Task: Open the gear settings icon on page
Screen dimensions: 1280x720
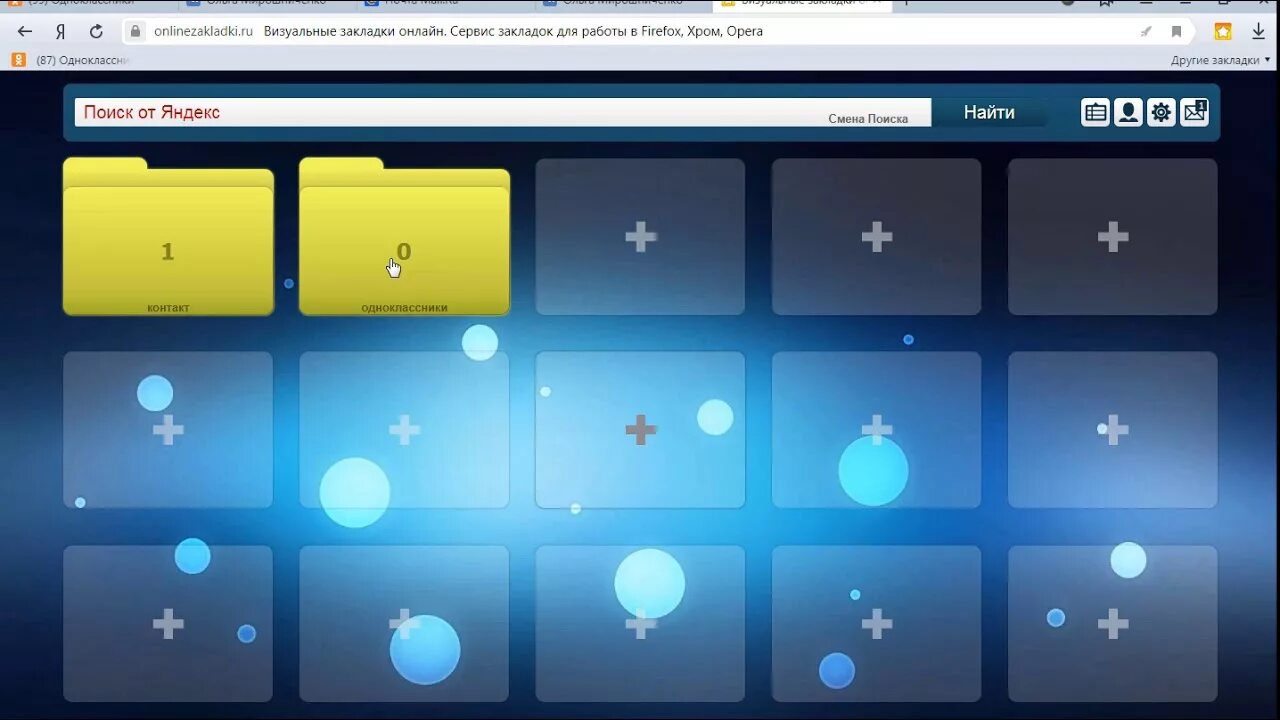Action: point(1161,112)
